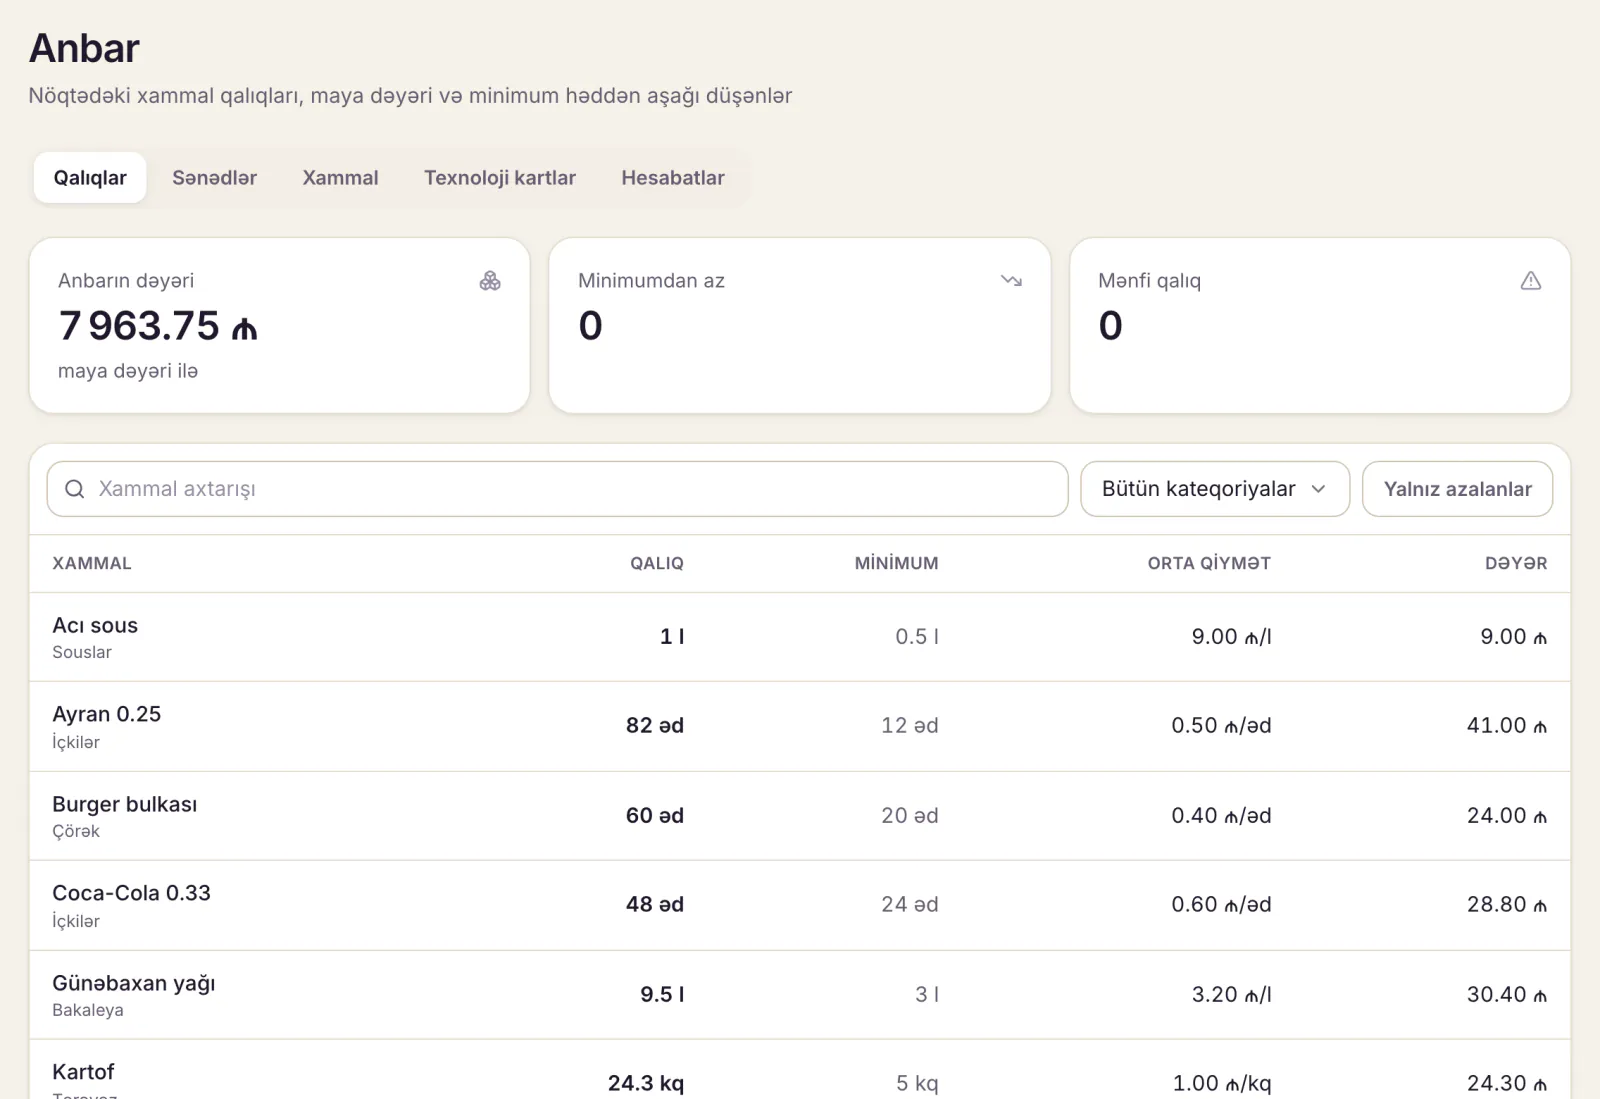1600x1099 pixels.
Task: Click the 28.80 ₼ value of Coca-Cola
Action: click(1507, 904)
